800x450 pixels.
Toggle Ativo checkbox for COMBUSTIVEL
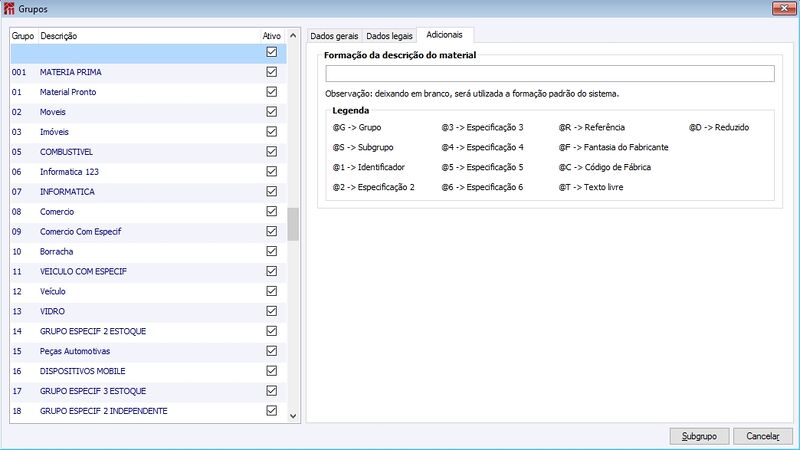(271, 152)
